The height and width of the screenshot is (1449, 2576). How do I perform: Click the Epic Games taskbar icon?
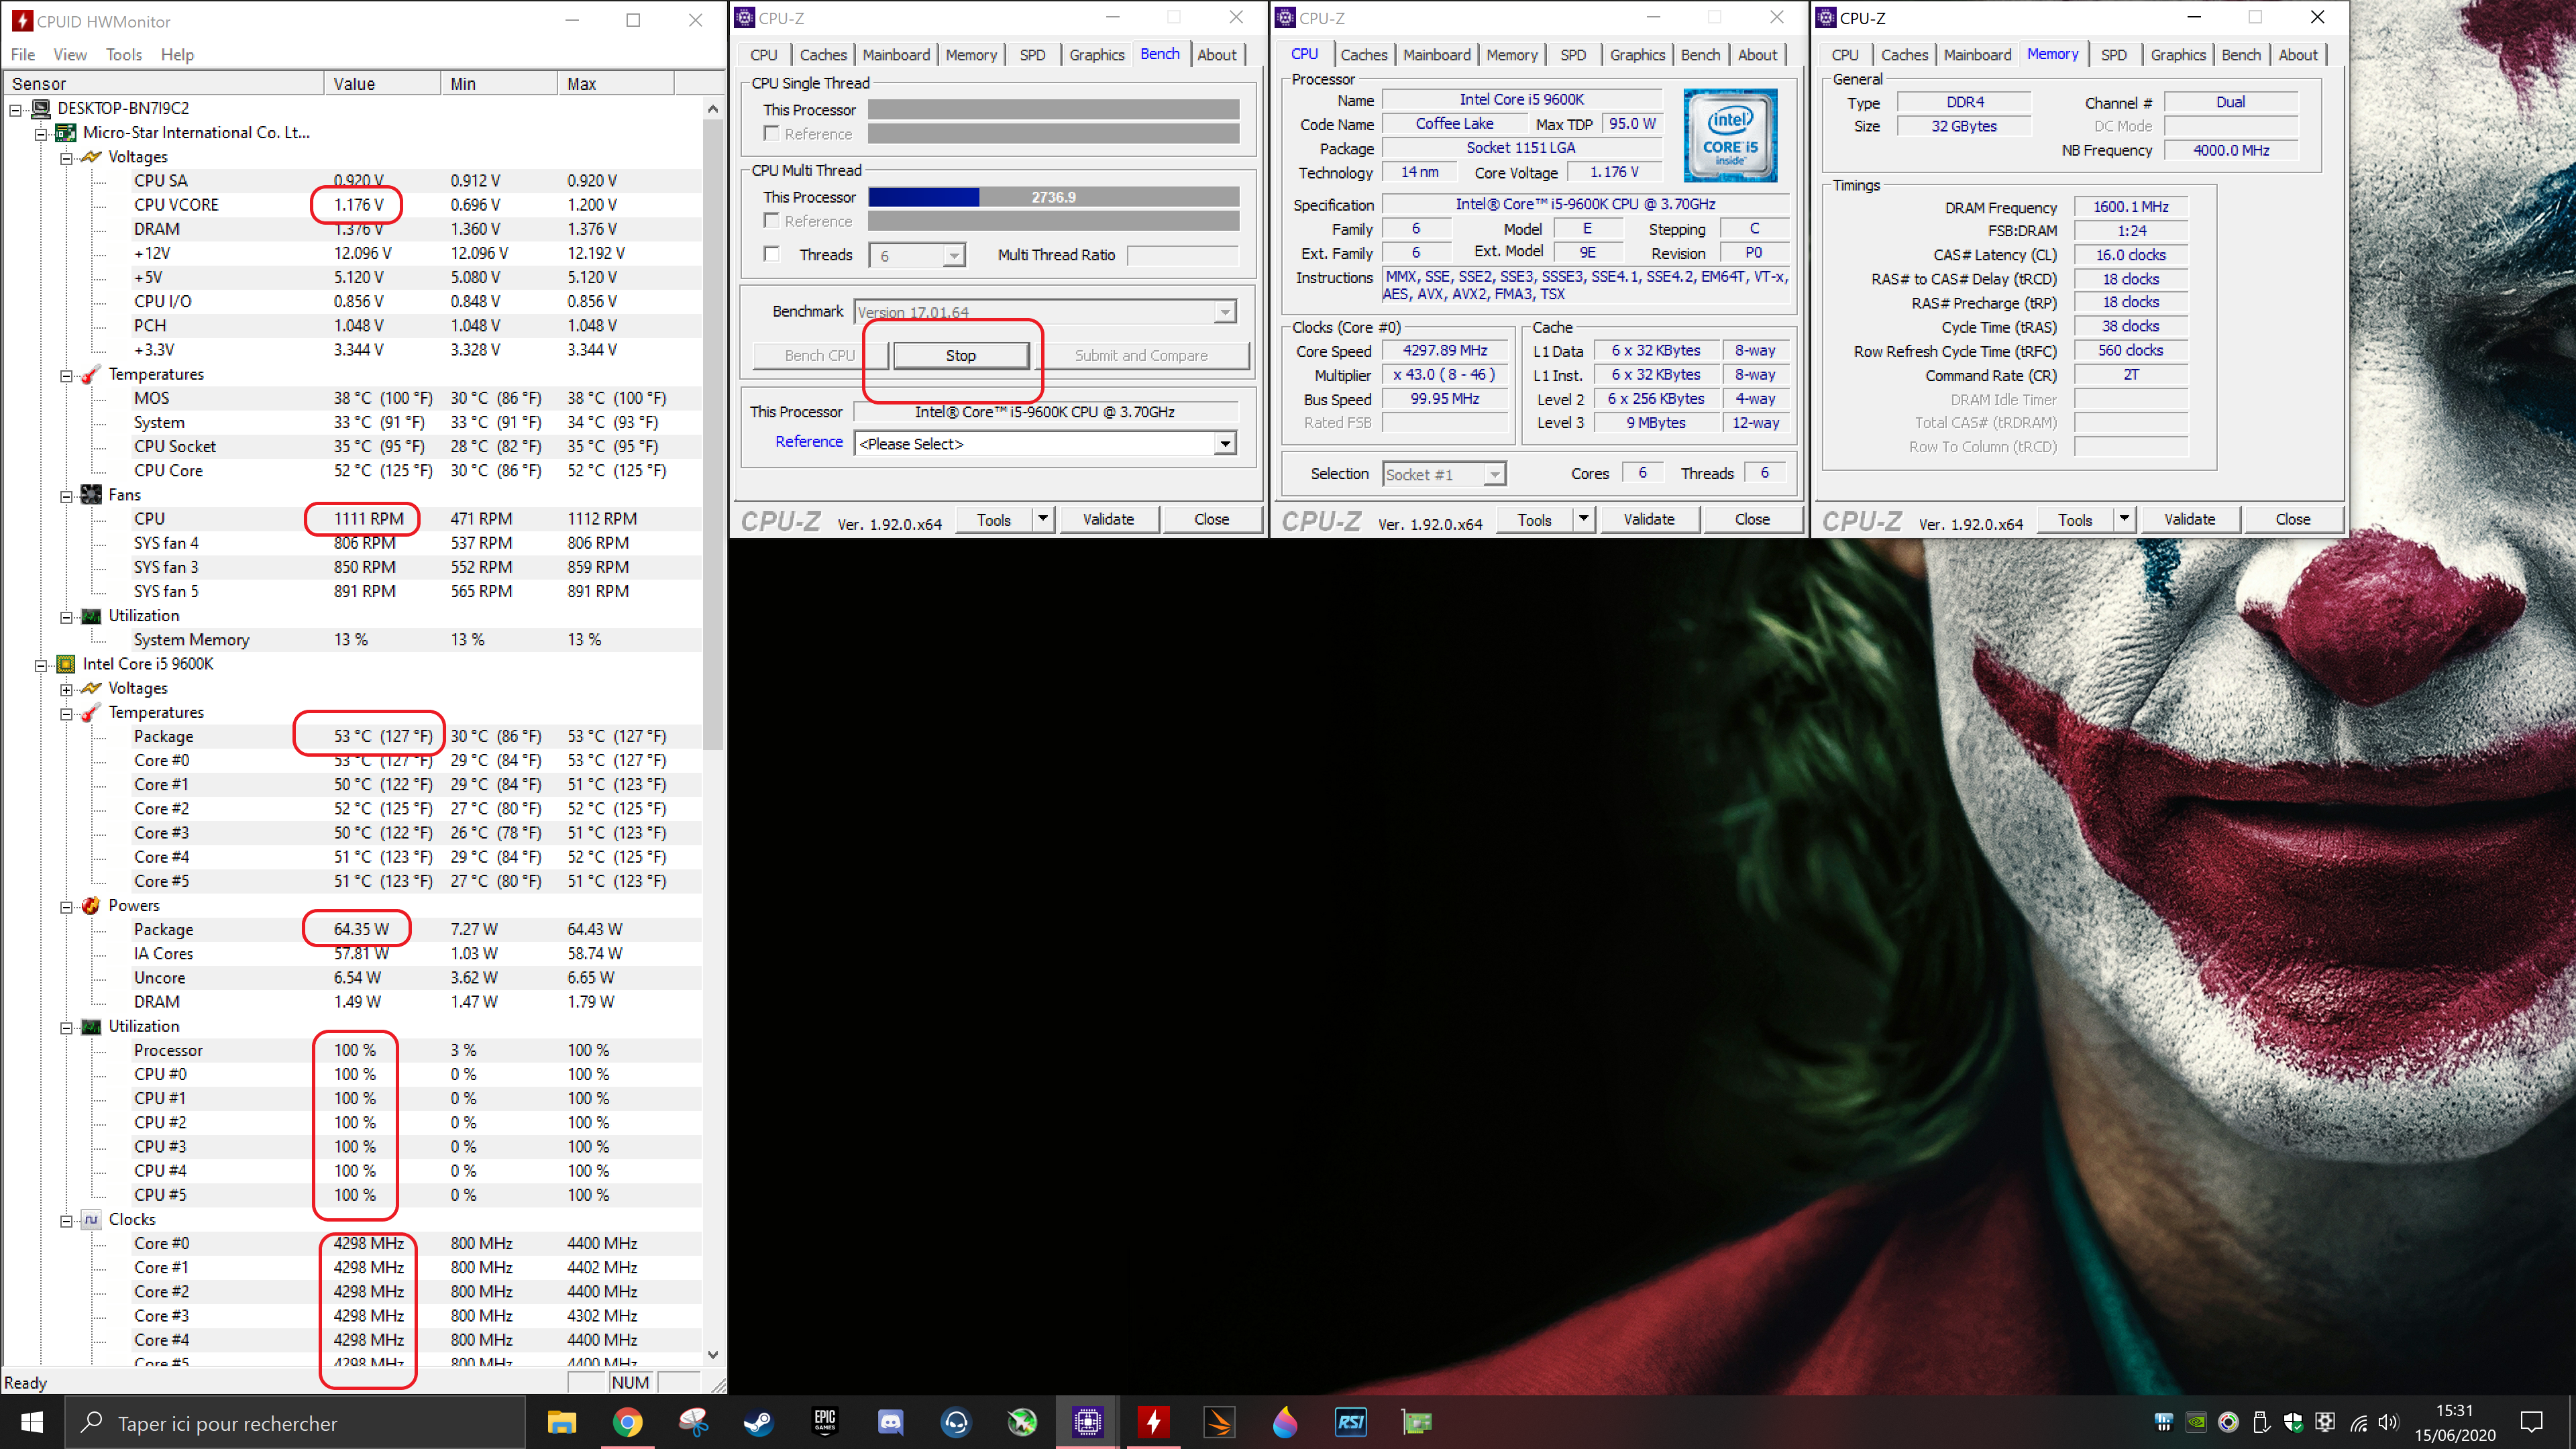point(824,1422)
